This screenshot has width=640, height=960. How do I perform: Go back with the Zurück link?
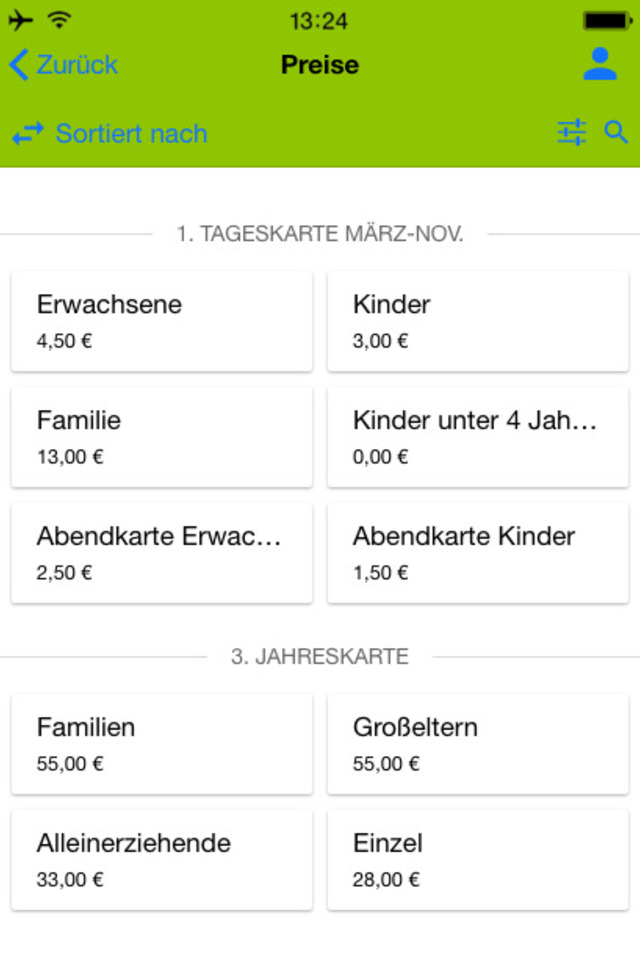point(77,65)
